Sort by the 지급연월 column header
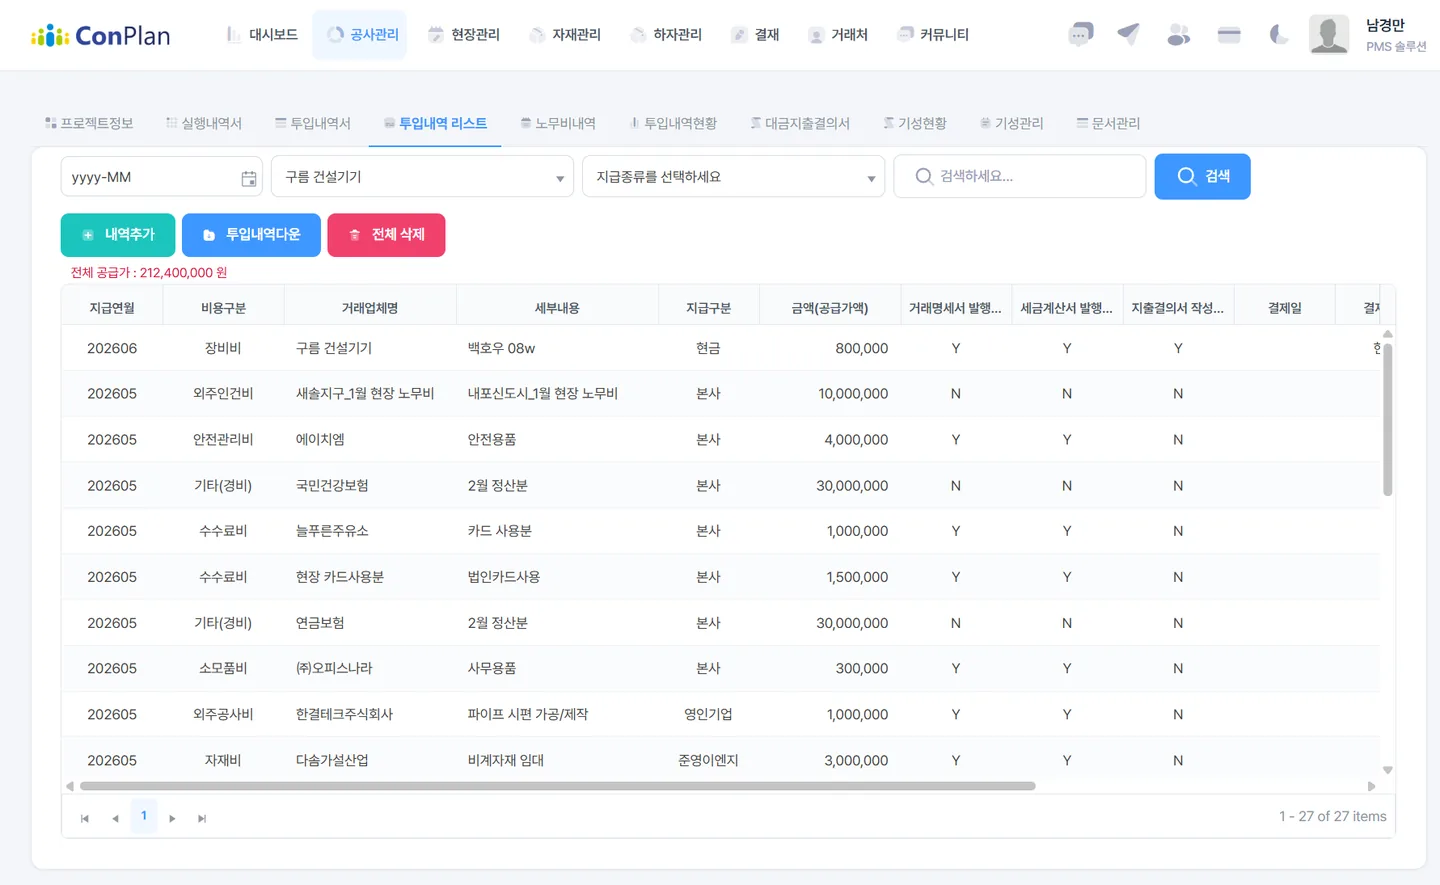The height and width of the screenshot is (885, 1440). click(112, 308)
